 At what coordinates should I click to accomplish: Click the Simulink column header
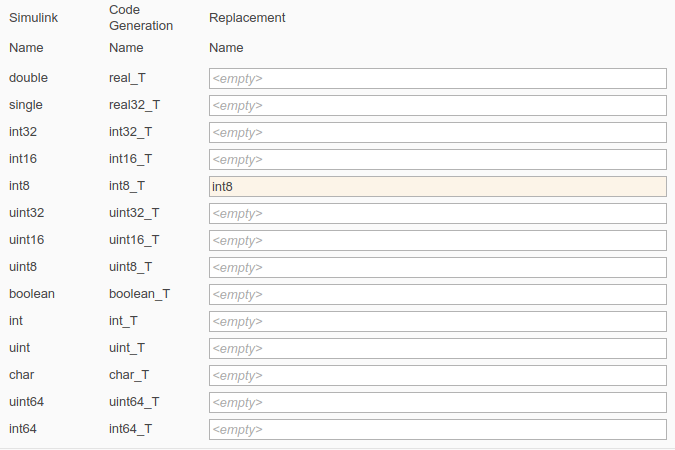point(33,18)
